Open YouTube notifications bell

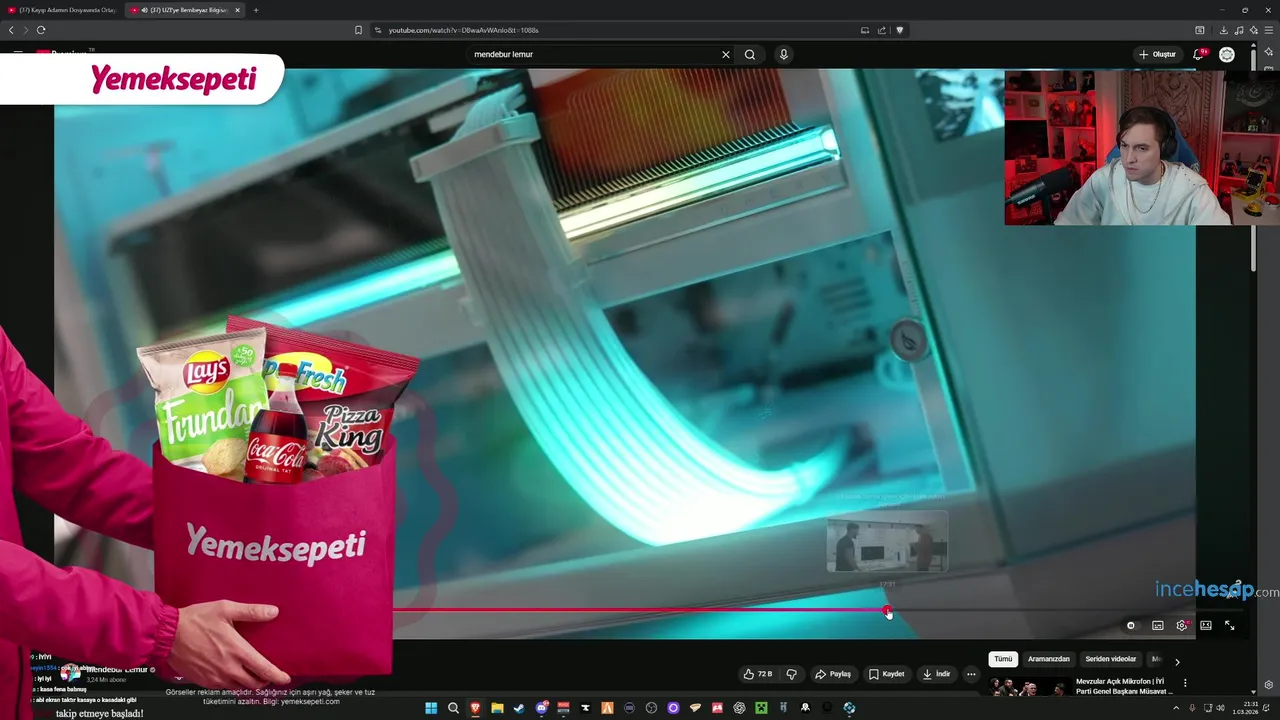(x=1198, y=54)
